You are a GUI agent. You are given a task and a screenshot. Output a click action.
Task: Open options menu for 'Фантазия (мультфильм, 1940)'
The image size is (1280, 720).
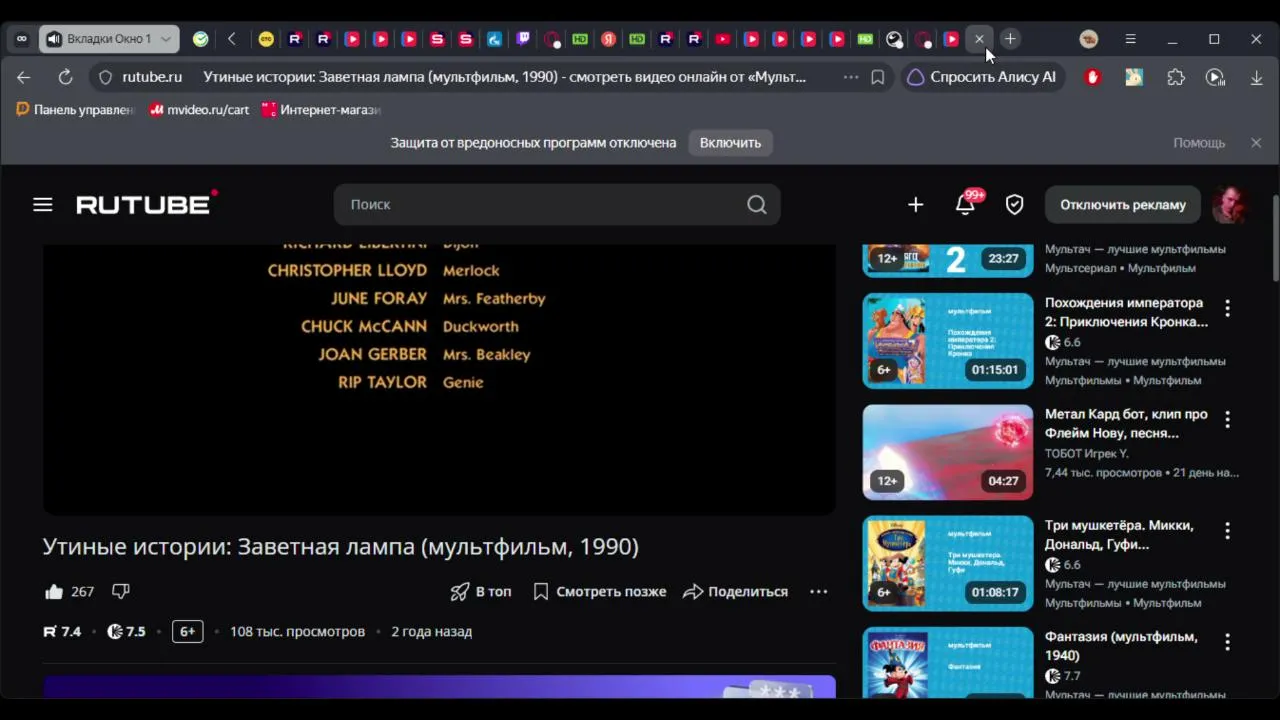click(x=1227, y=642)
